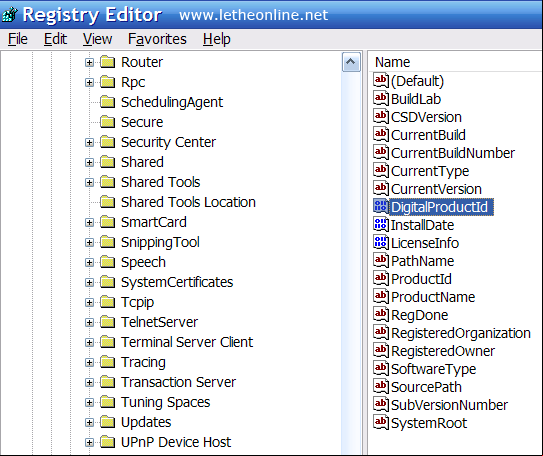Select the Shared Tools Location key
543x456 pixels.
point(188,202)
